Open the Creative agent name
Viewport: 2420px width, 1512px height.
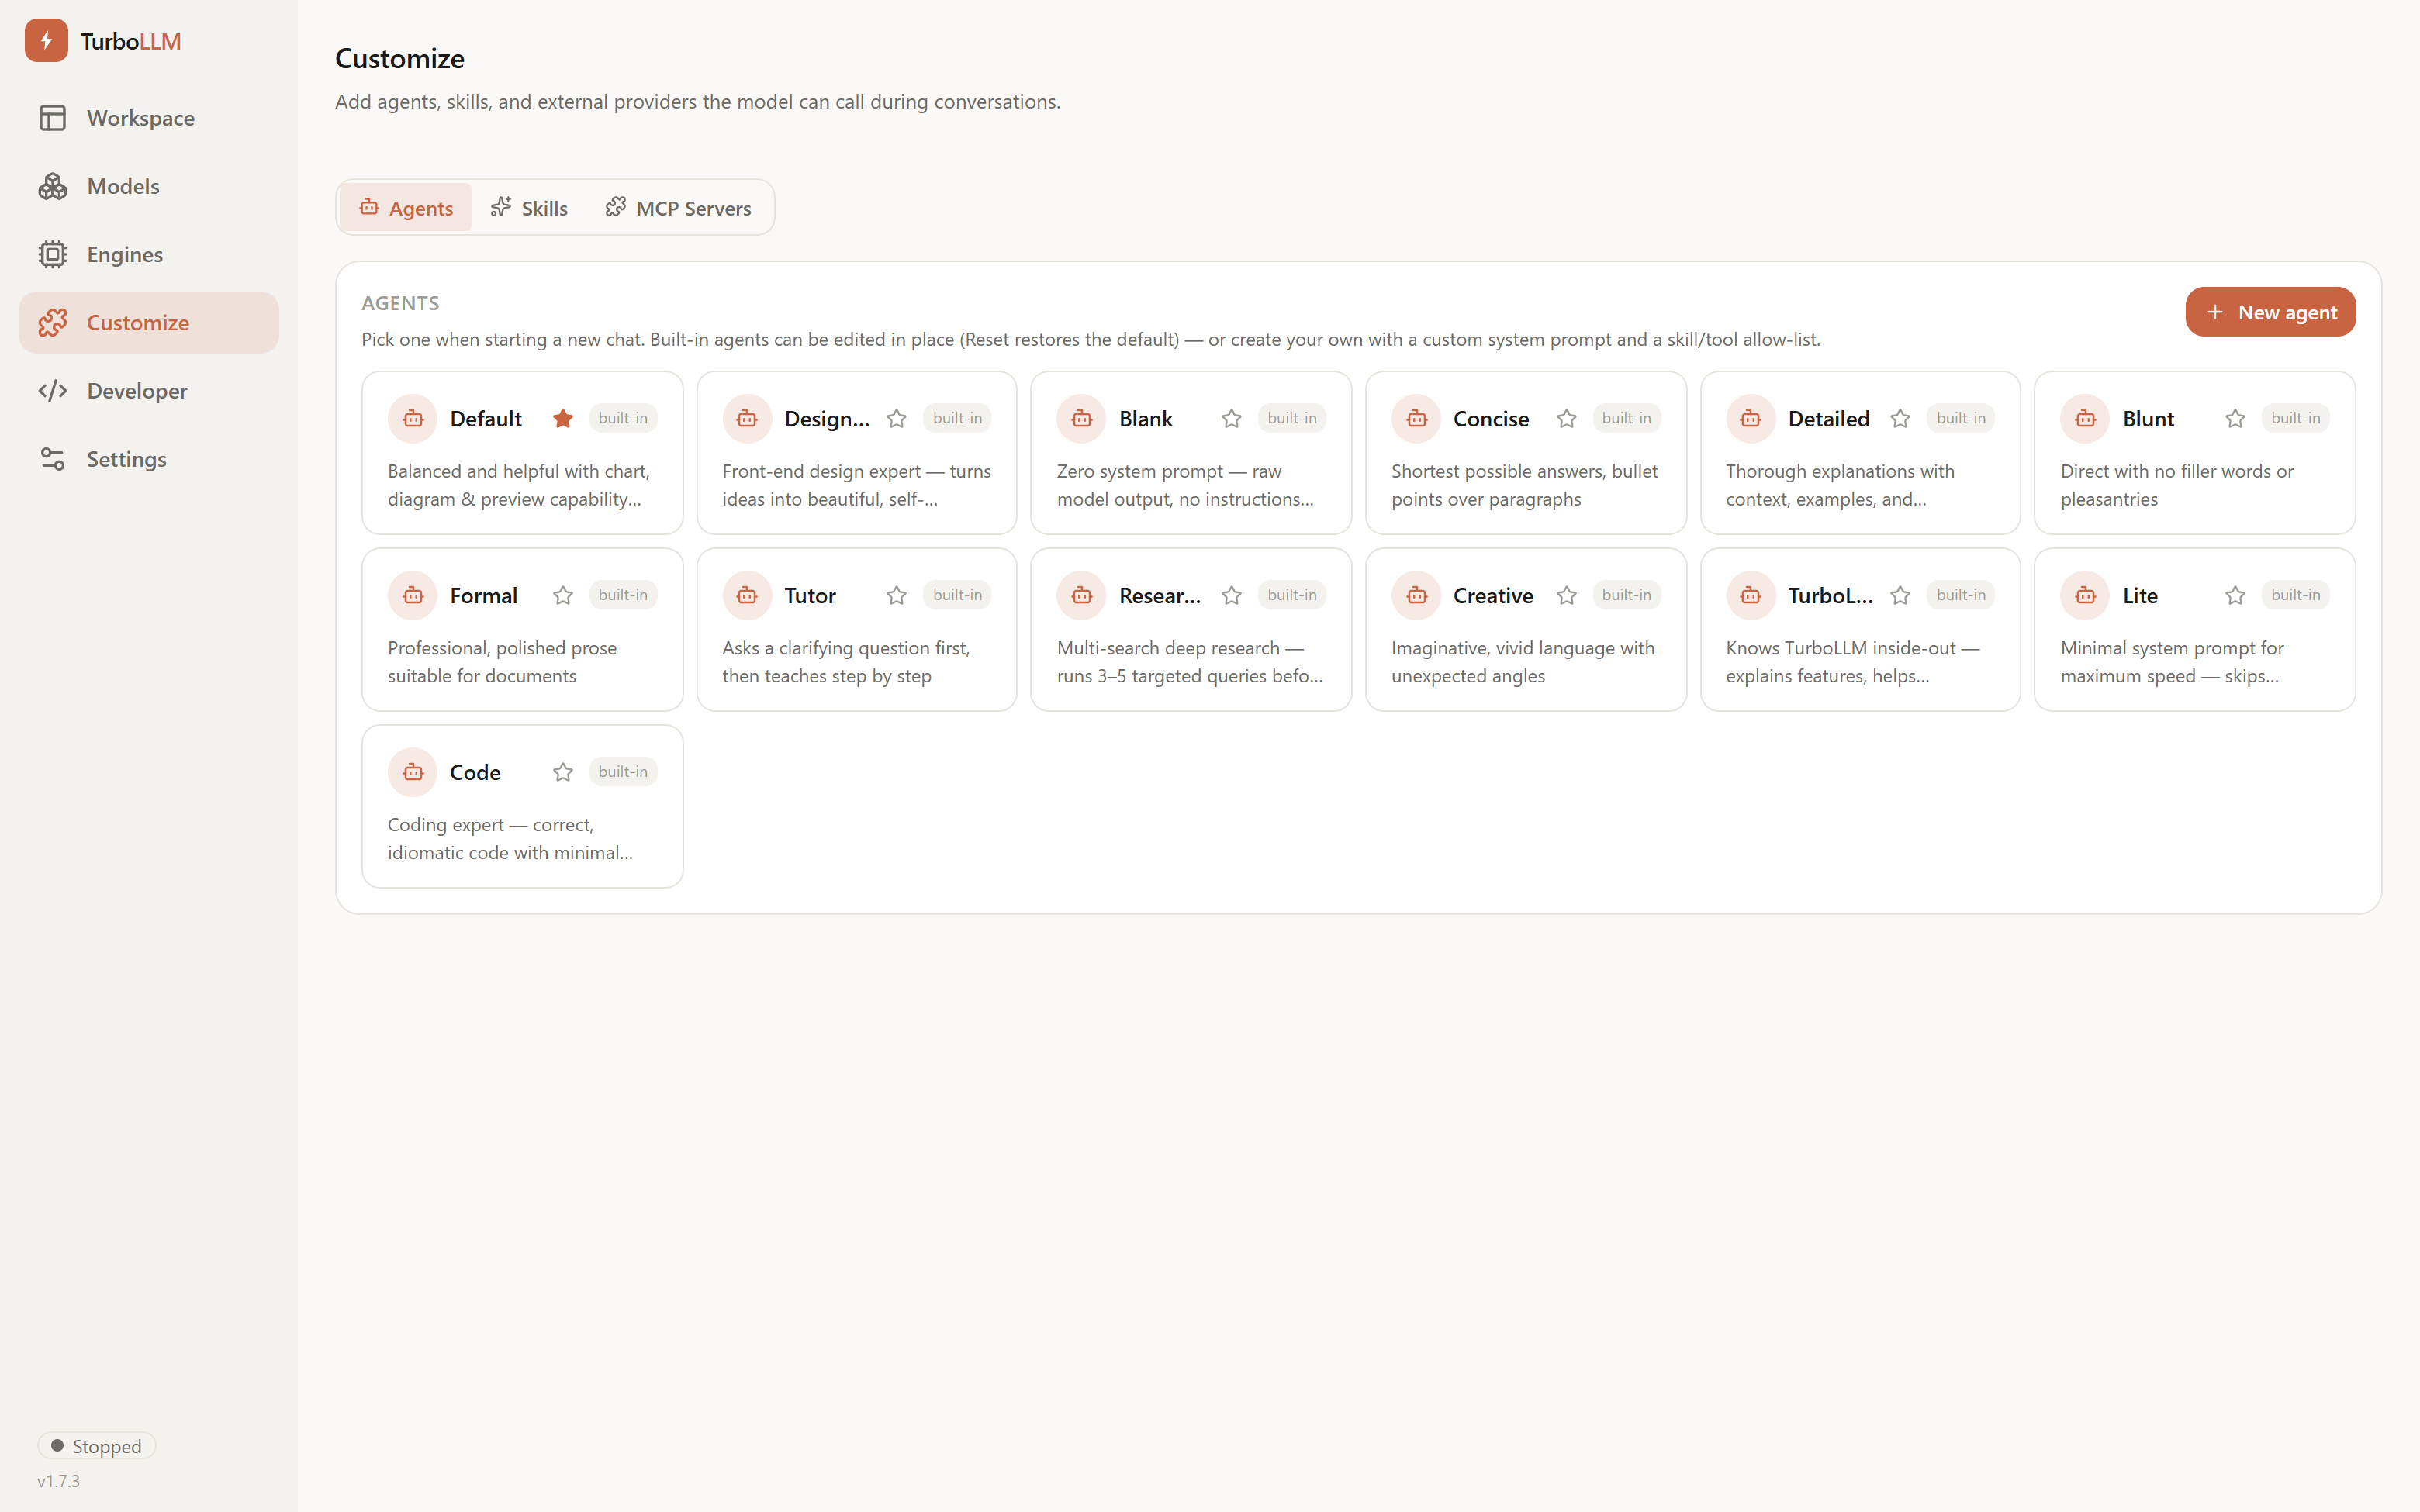(1493, 596)
